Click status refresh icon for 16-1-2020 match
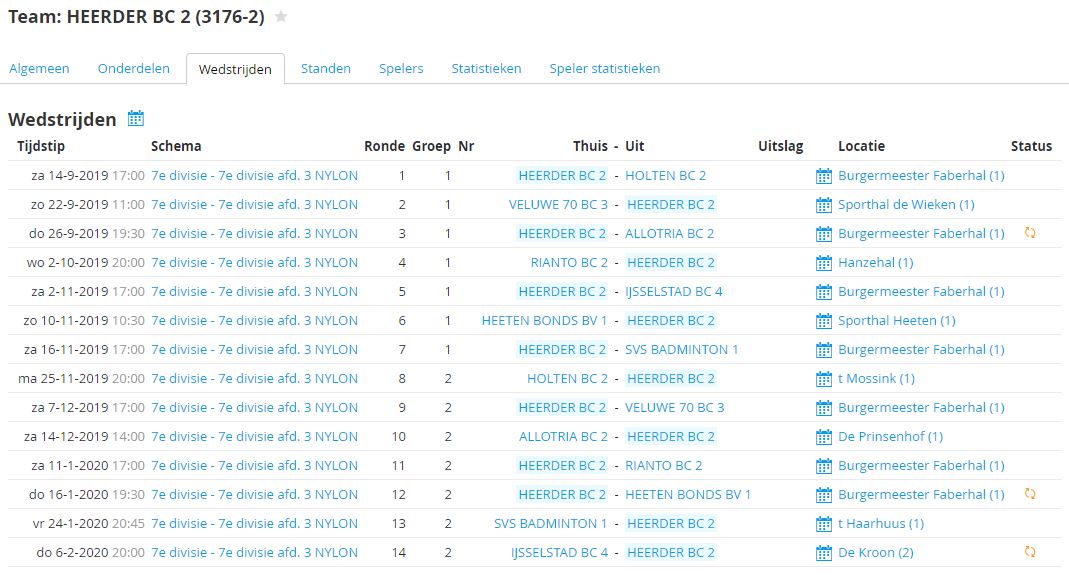This screenshot has height=575, width=1069. pyautogui.click(x=1030, y=494)
